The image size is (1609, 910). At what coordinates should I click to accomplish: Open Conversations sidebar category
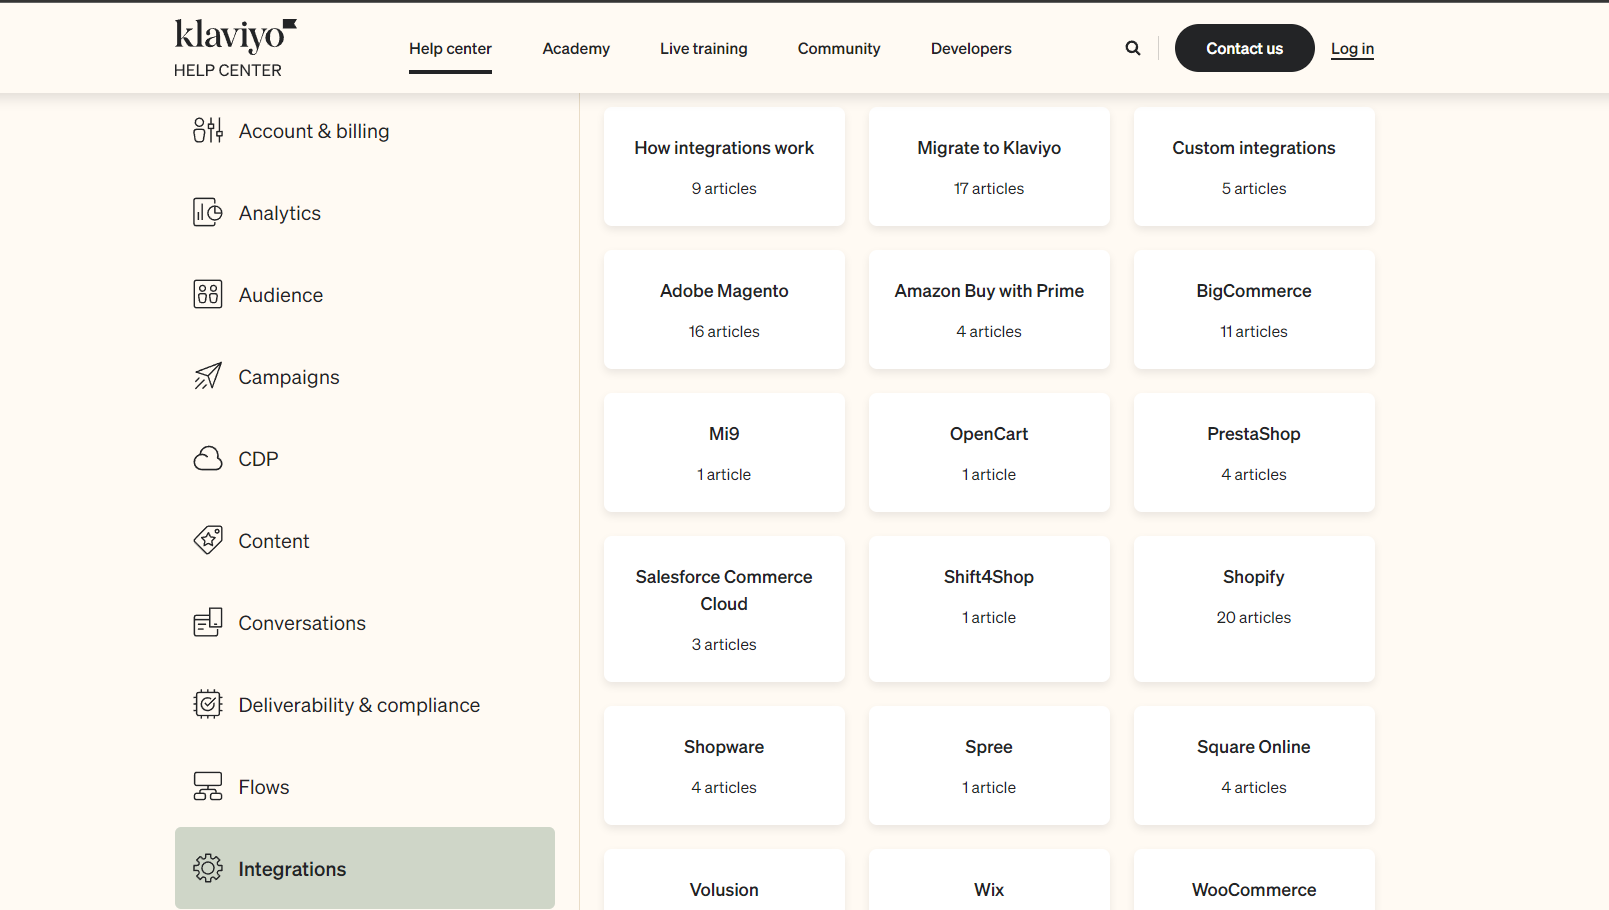(365, 623)
